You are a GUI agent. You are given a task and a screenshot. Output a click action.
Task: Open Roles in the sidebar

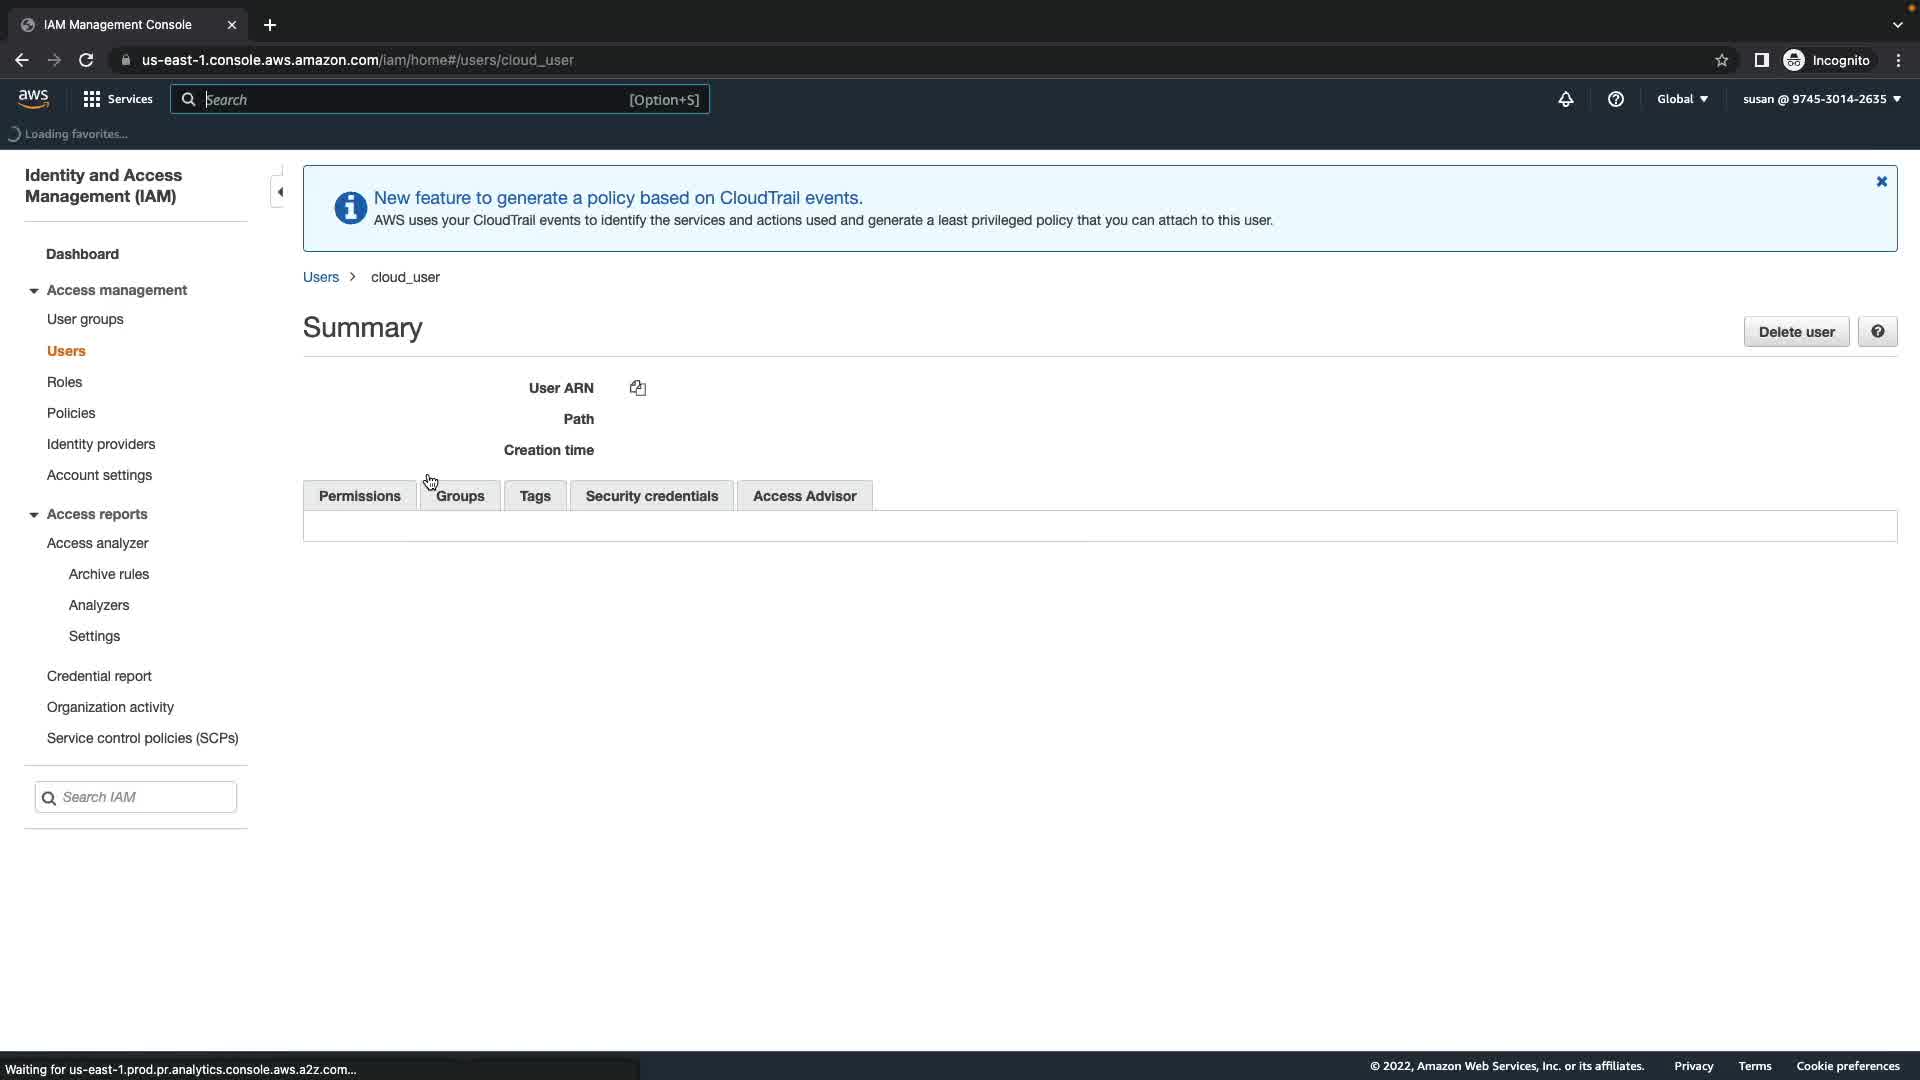pyautogui.click(x=64, y=382)
